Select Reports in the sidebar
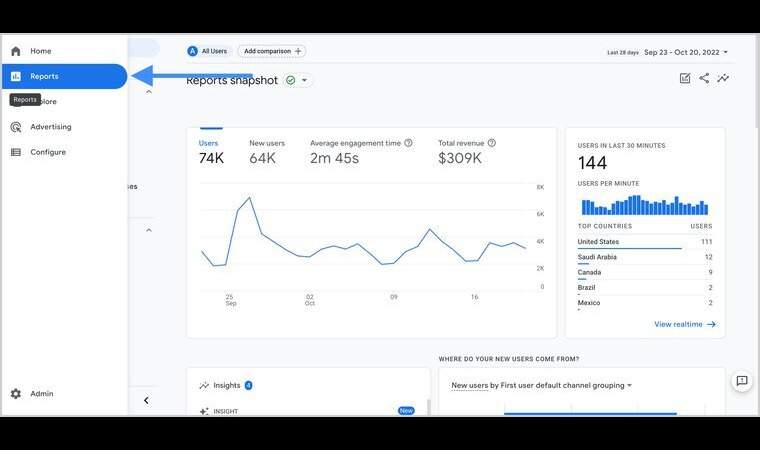The height and width of the screenshot is (450, 760). 64,76
